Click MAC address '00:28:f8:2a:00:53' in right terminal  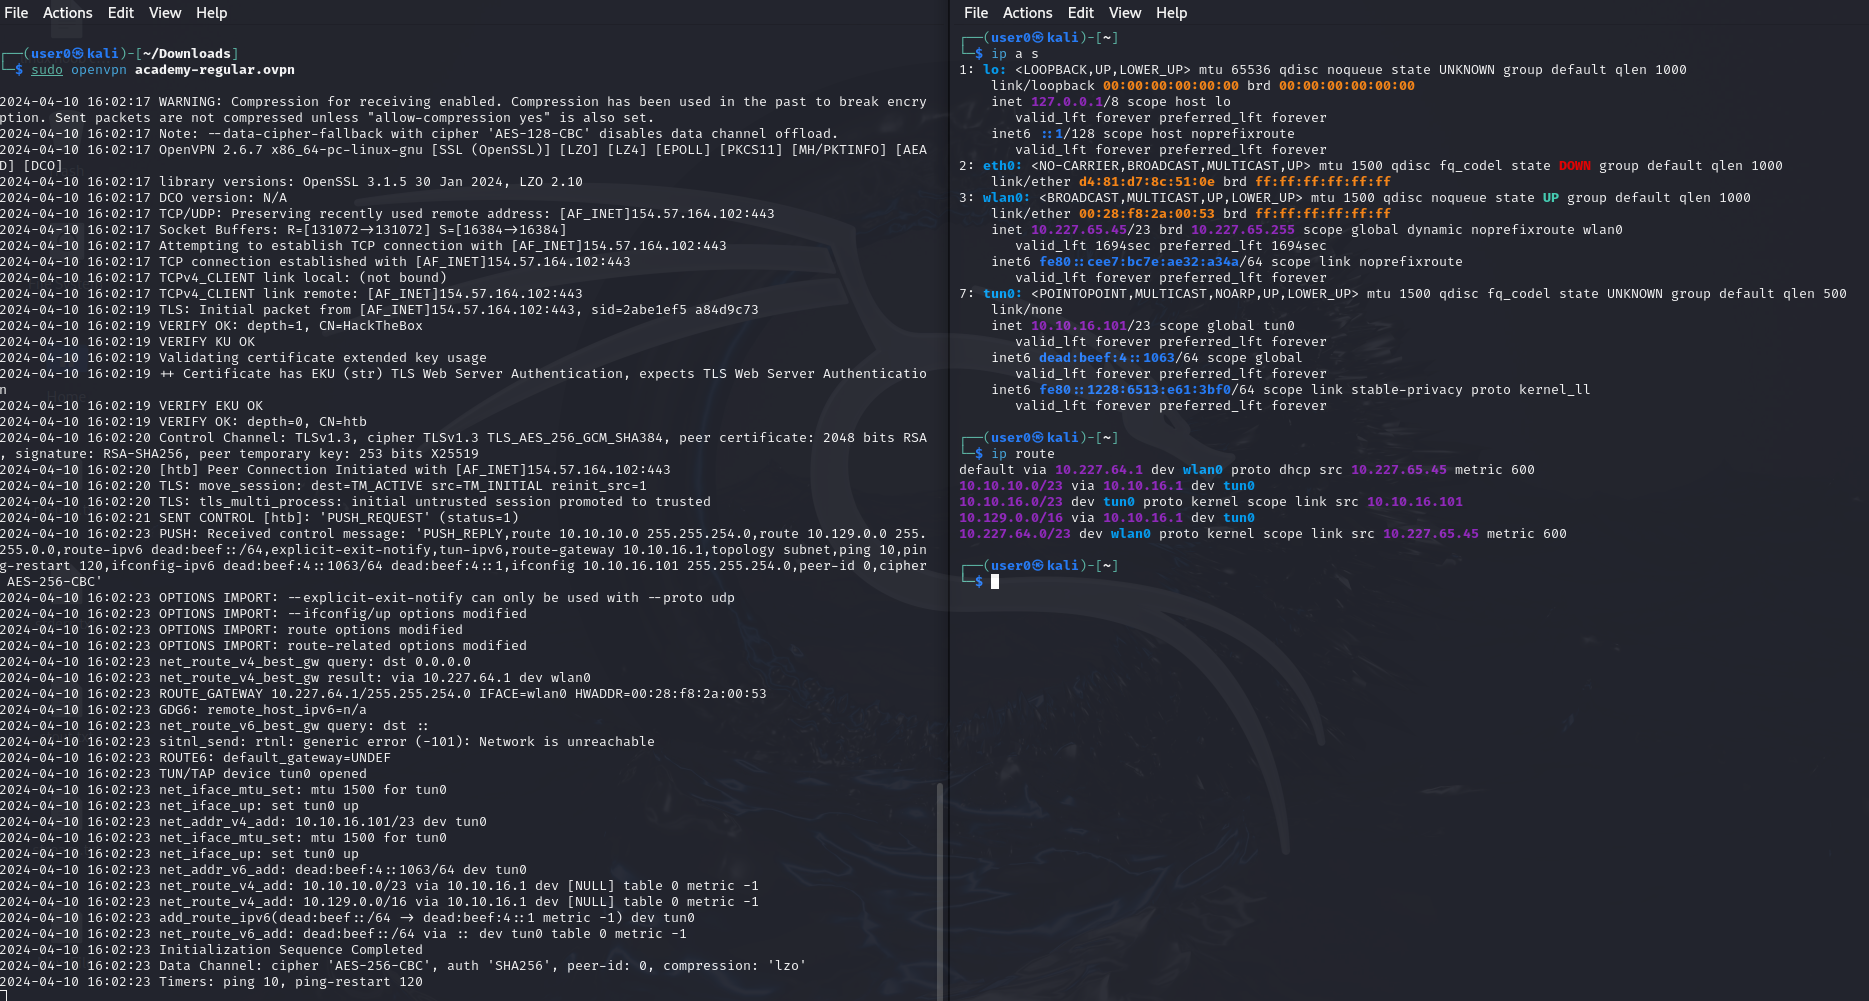pyautogui.click(x=1147, y=214)
